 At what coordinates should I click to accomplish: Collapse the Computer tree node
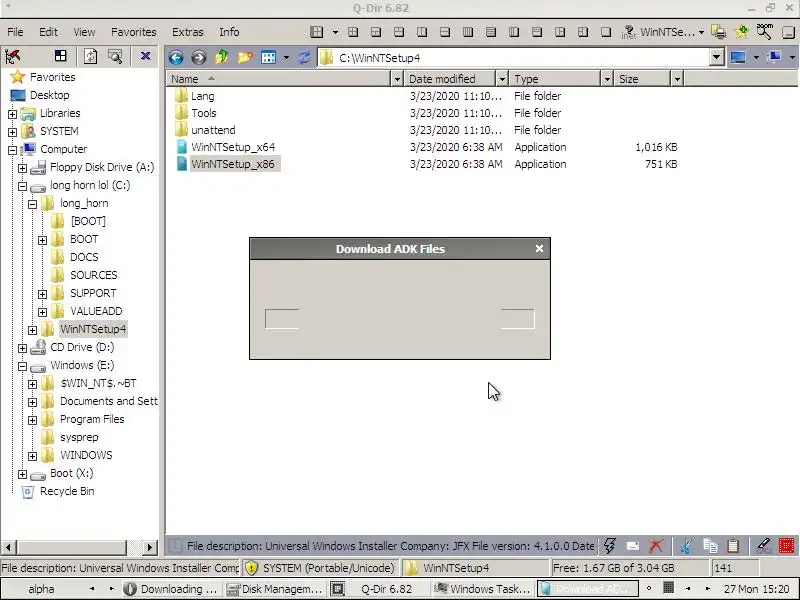pyautogui.click(x=12, y=150)
